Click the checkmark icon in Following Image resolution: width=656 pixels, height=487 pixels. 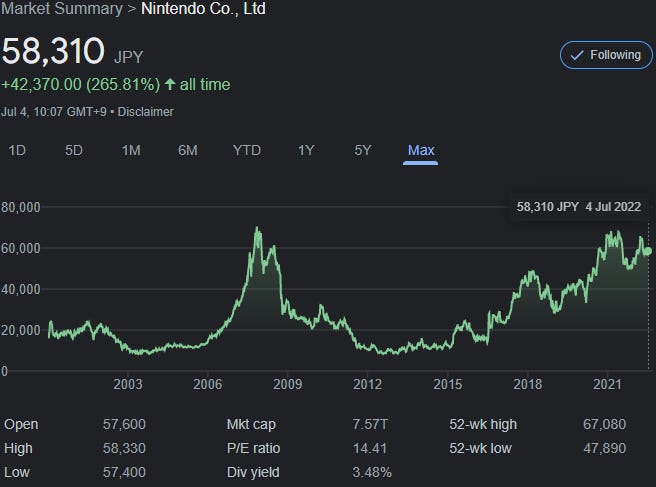coord(577,55)
